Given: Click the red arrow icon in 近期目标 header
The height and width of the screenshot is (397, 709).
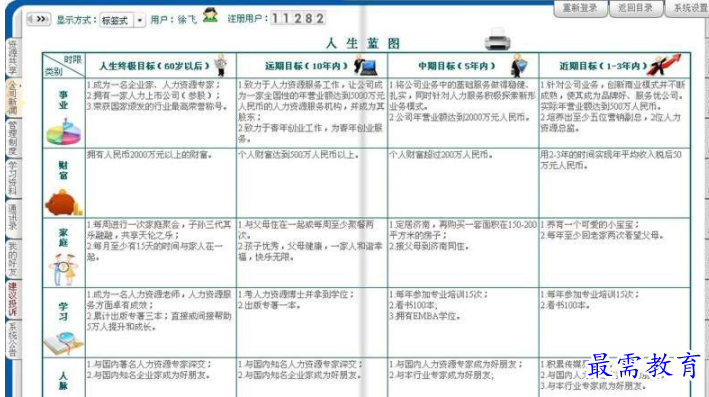Looking at the screenshot, I should click(x=663, y=65).
